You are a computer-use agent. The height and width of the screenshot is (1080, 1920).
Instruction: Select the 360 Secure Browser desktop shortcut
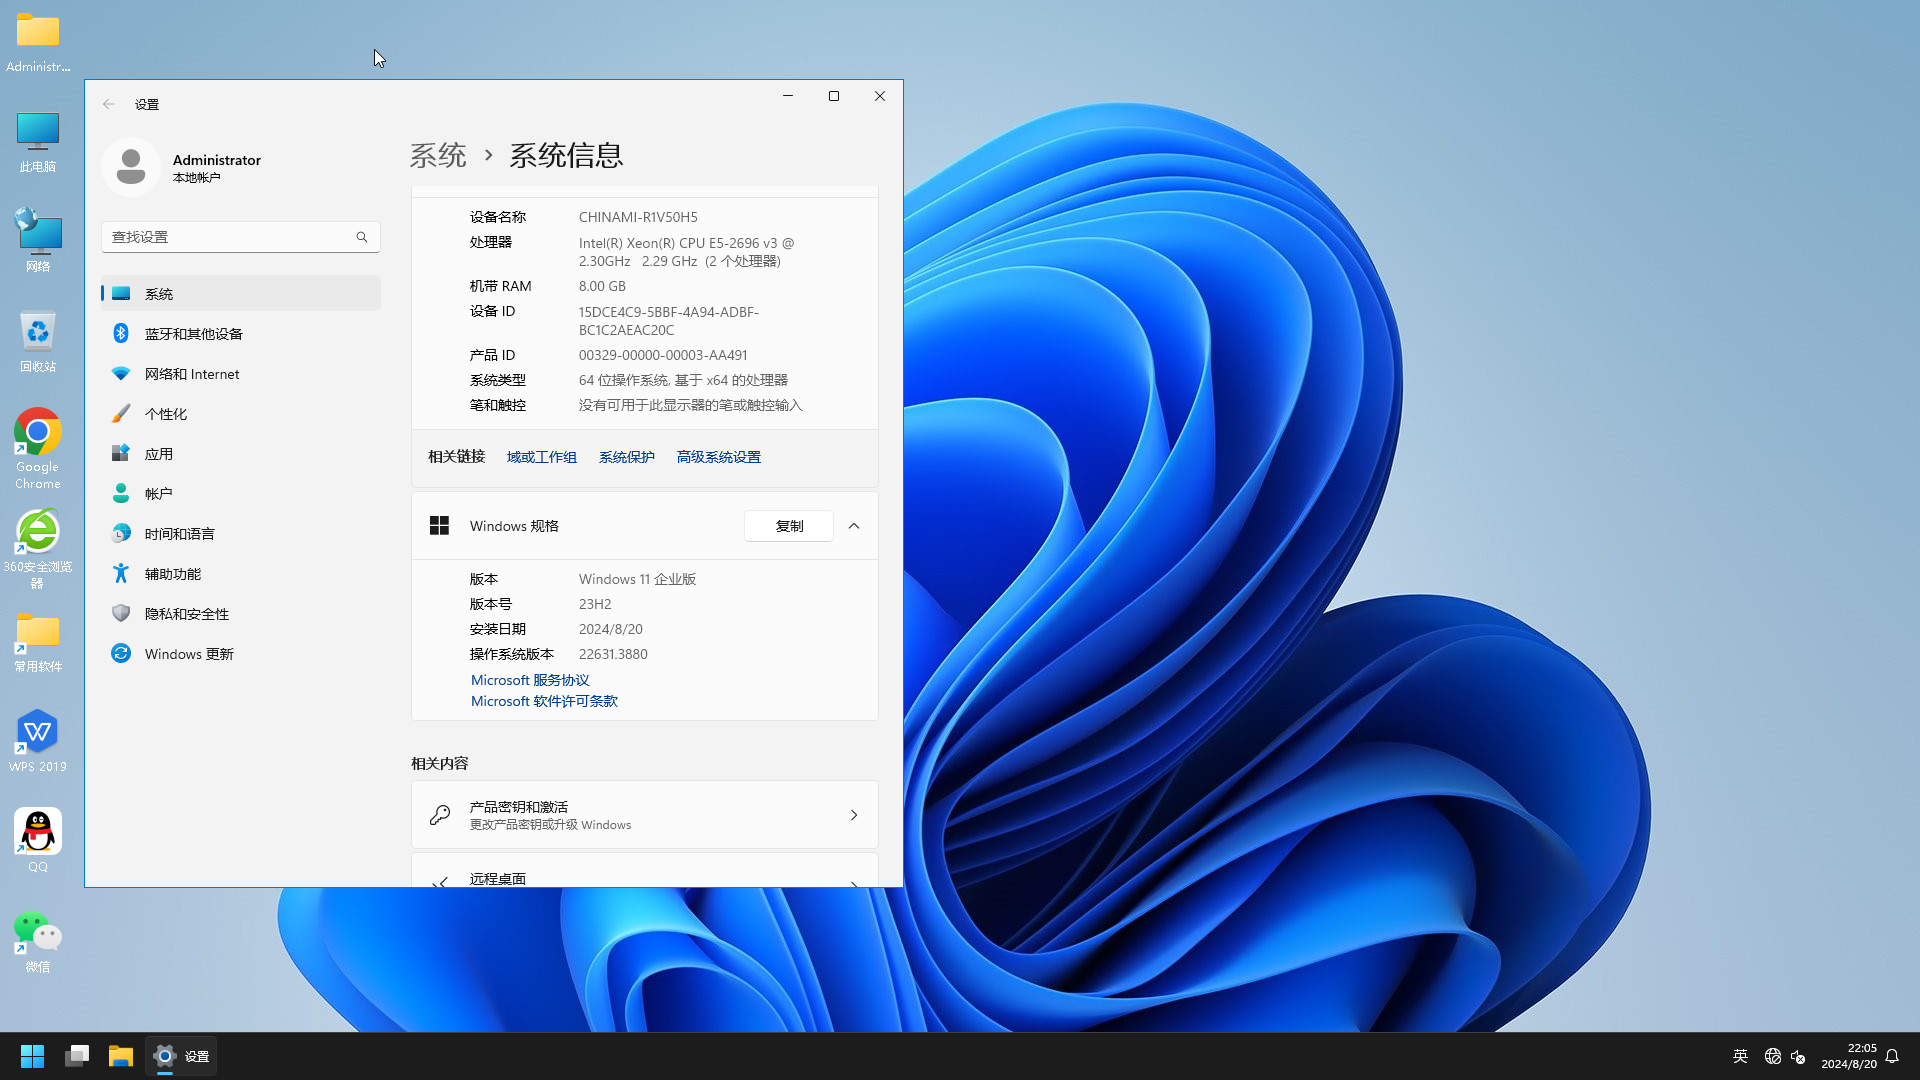coord(38,548)
